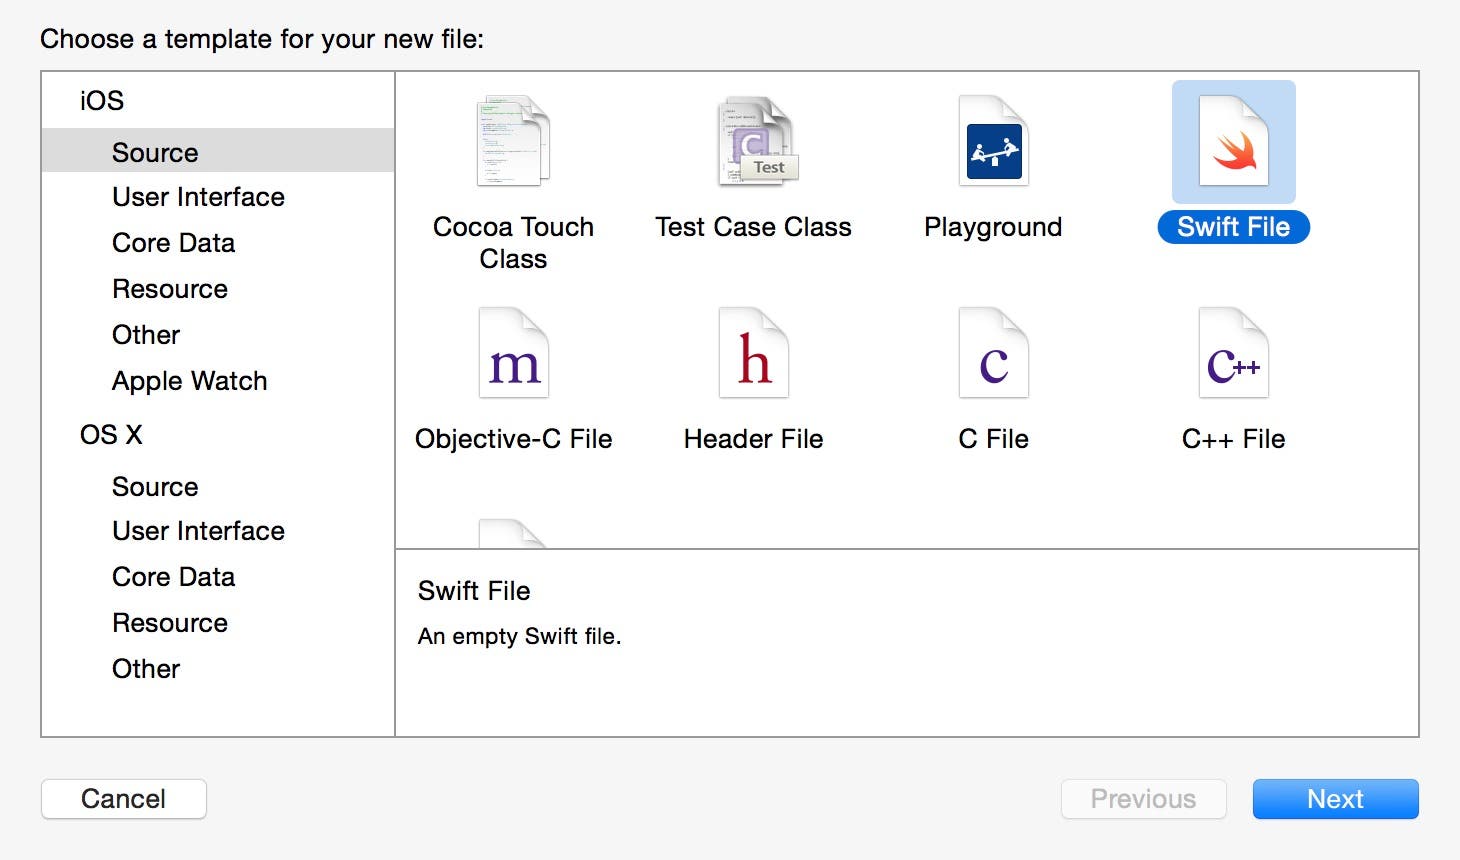Click the 'An empty Swift file.' description

click(519, 636)
